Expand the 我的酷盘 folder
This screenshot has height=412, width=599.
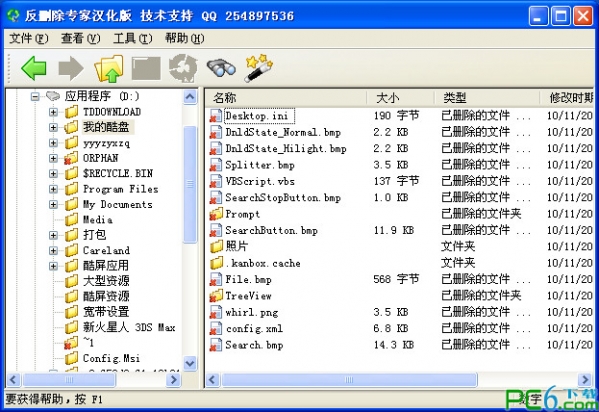point(53,127)
